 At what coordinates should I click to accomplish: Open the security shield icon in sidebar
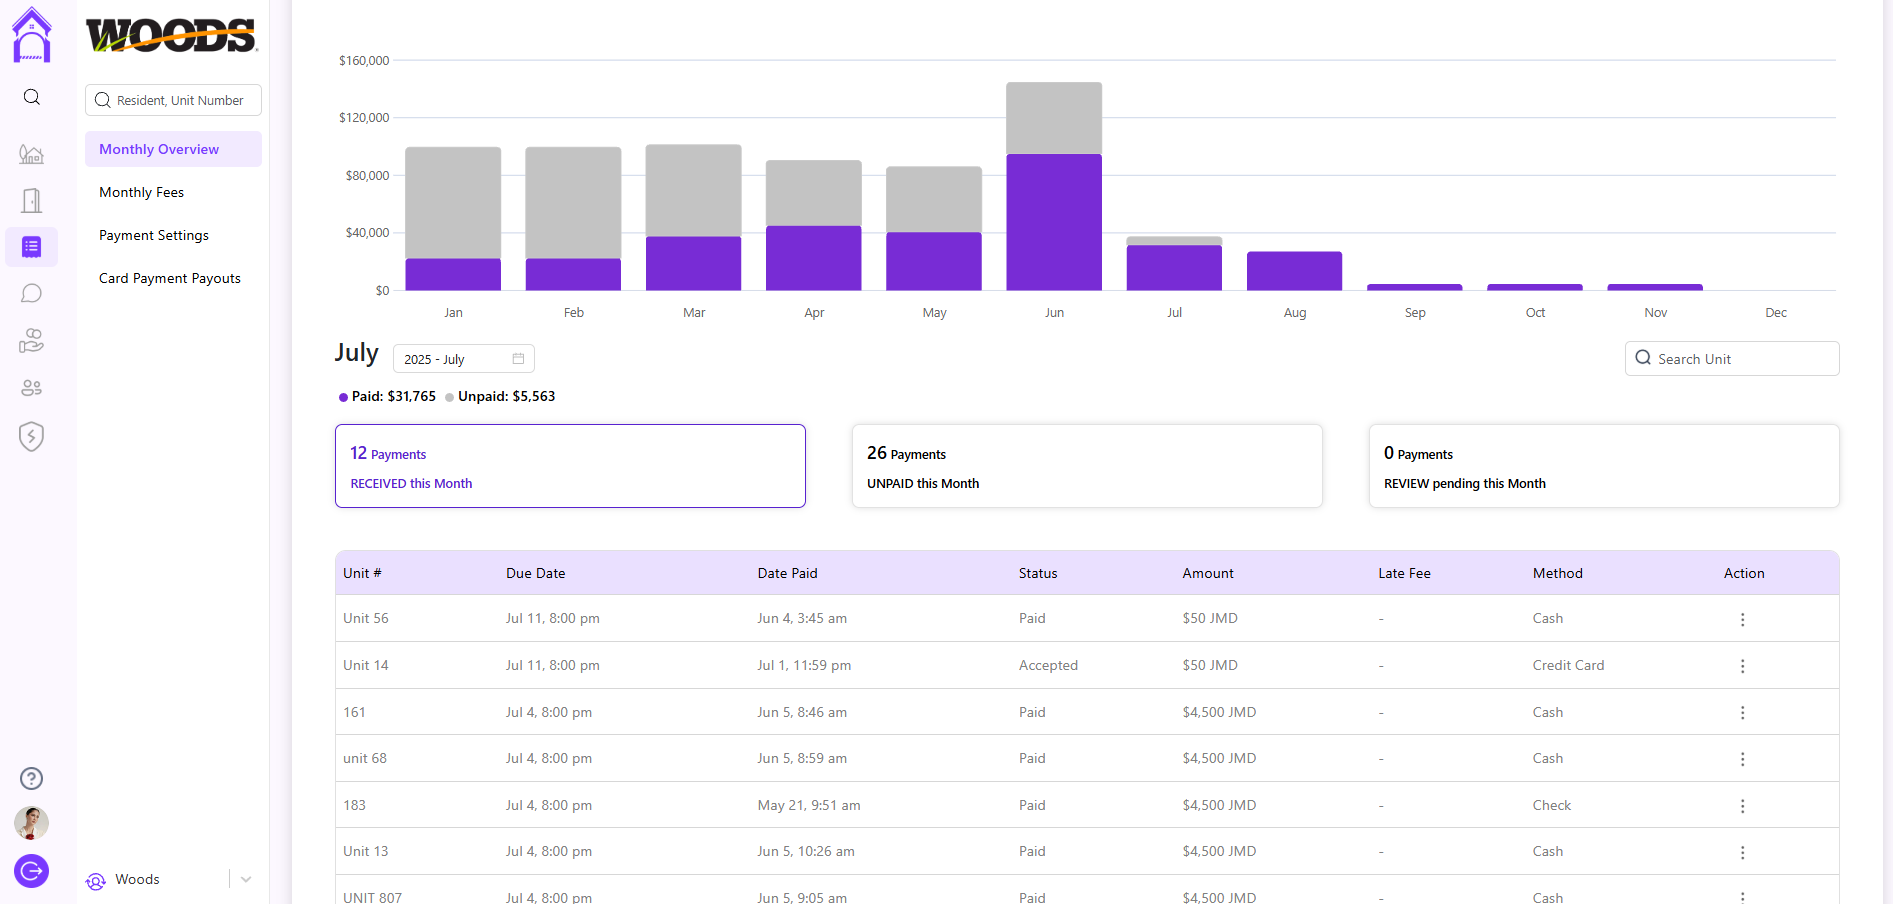click(32, 436)
